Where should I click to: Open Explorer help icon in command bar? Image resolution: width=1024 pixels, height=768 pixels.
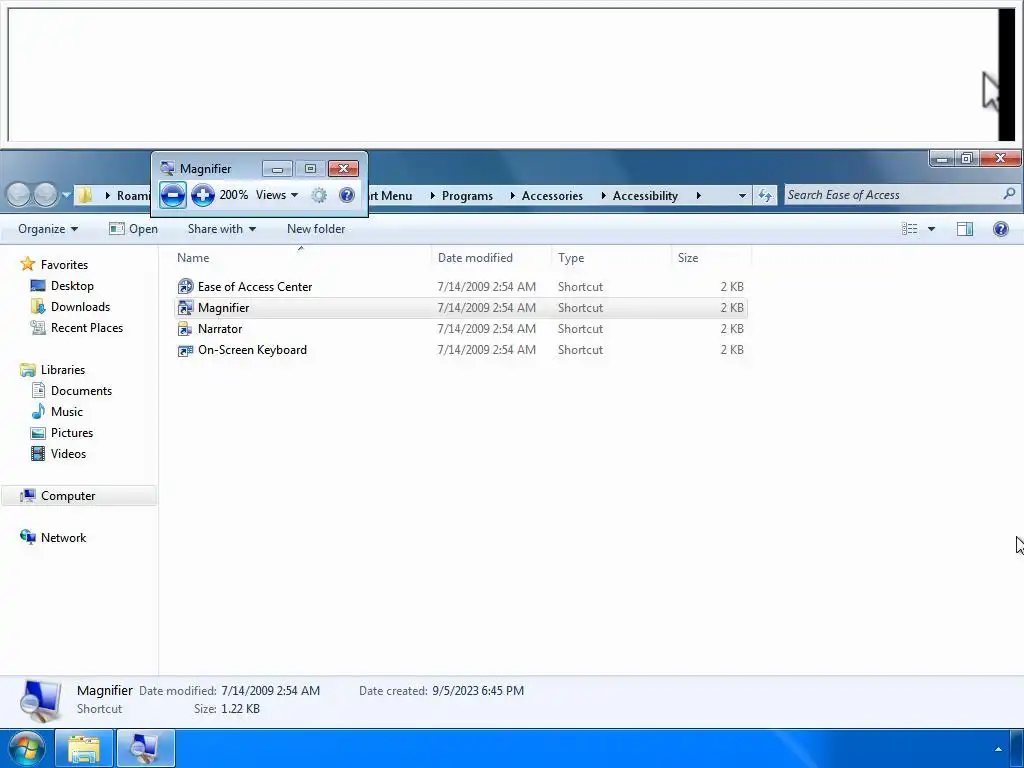click(x=1000, y=229)
